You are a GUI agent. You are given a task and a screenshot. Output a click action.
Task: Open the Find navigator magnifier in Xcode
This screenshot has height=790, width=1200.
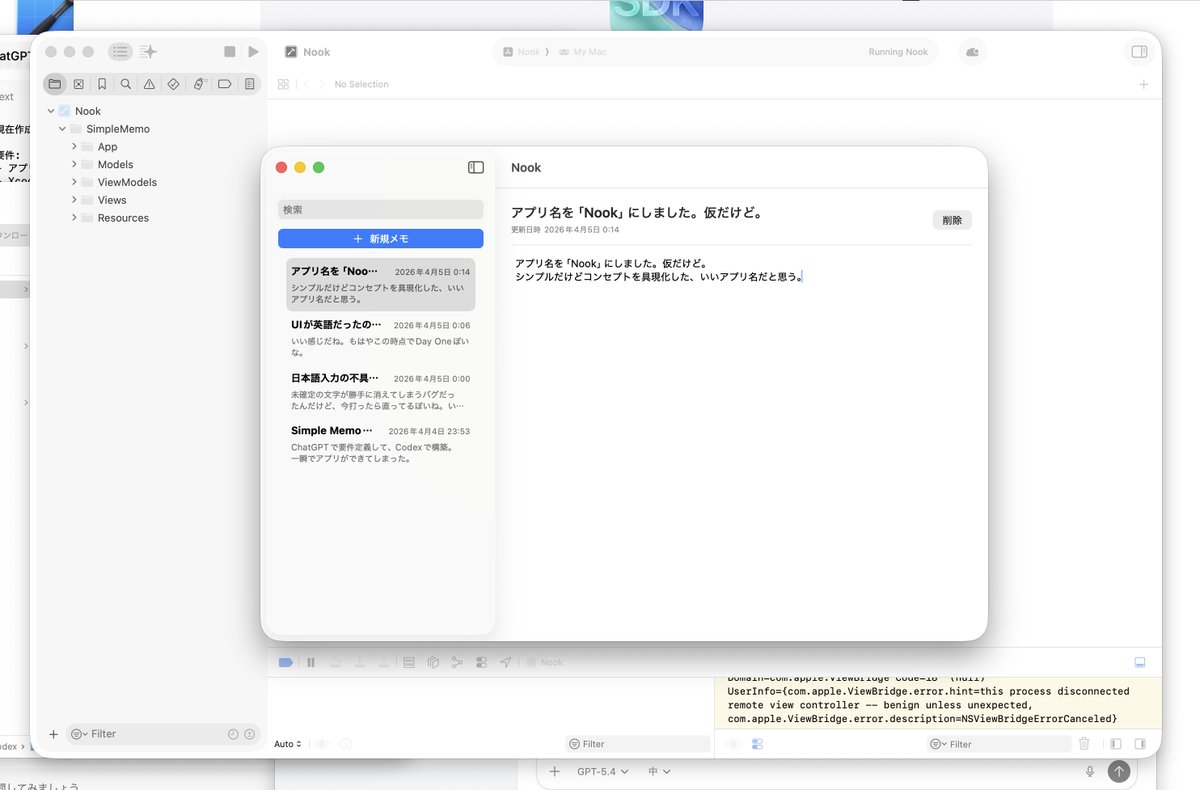[x=125, y=84]
